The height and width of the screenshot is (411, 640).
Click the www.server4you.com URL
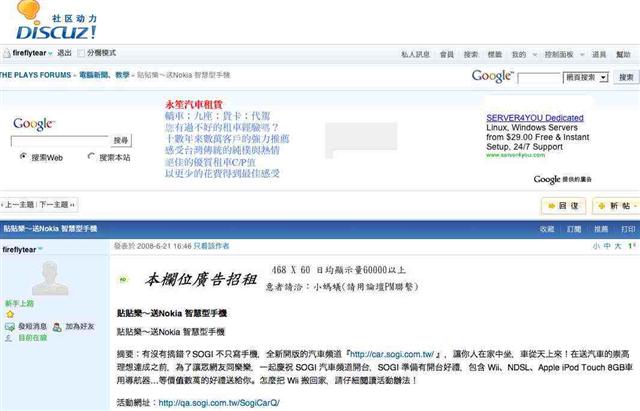coord(516,155)
